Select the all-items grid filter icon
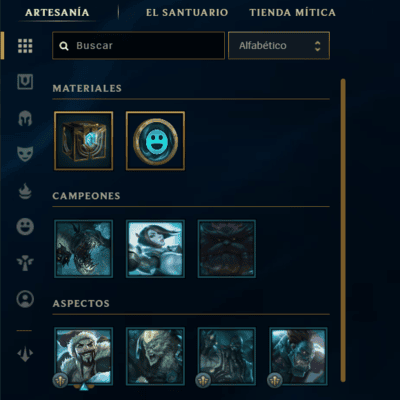 pos(25,46)
